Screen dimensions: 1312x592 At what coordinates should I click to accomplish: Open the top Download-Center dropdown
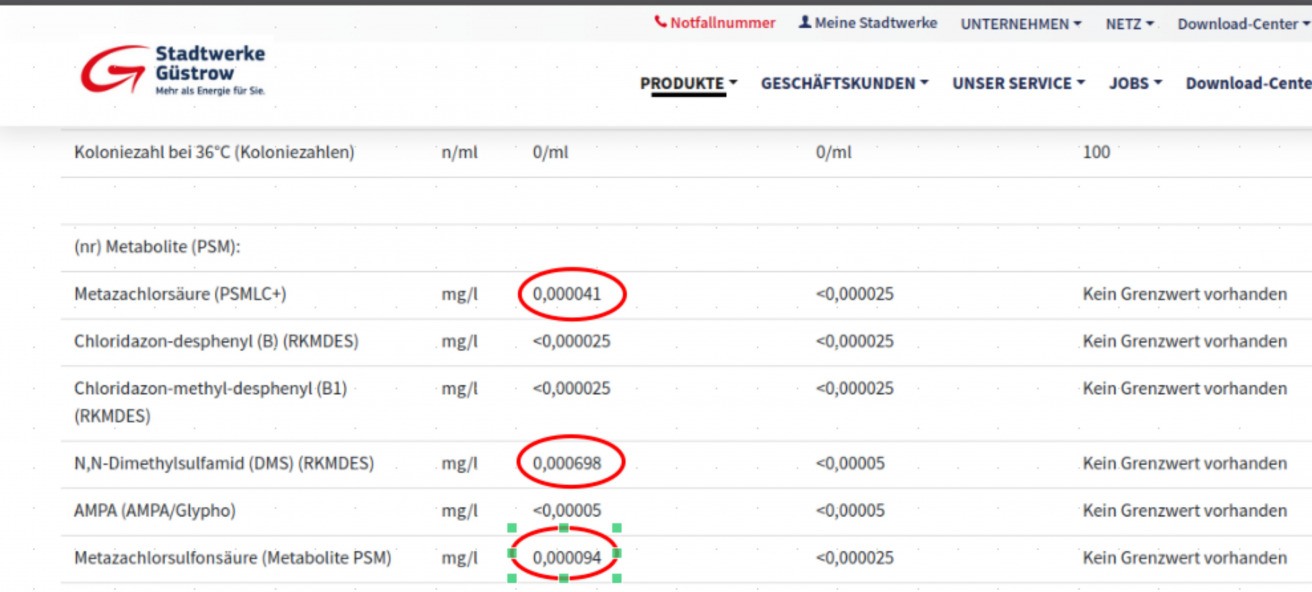(1242, 24)
